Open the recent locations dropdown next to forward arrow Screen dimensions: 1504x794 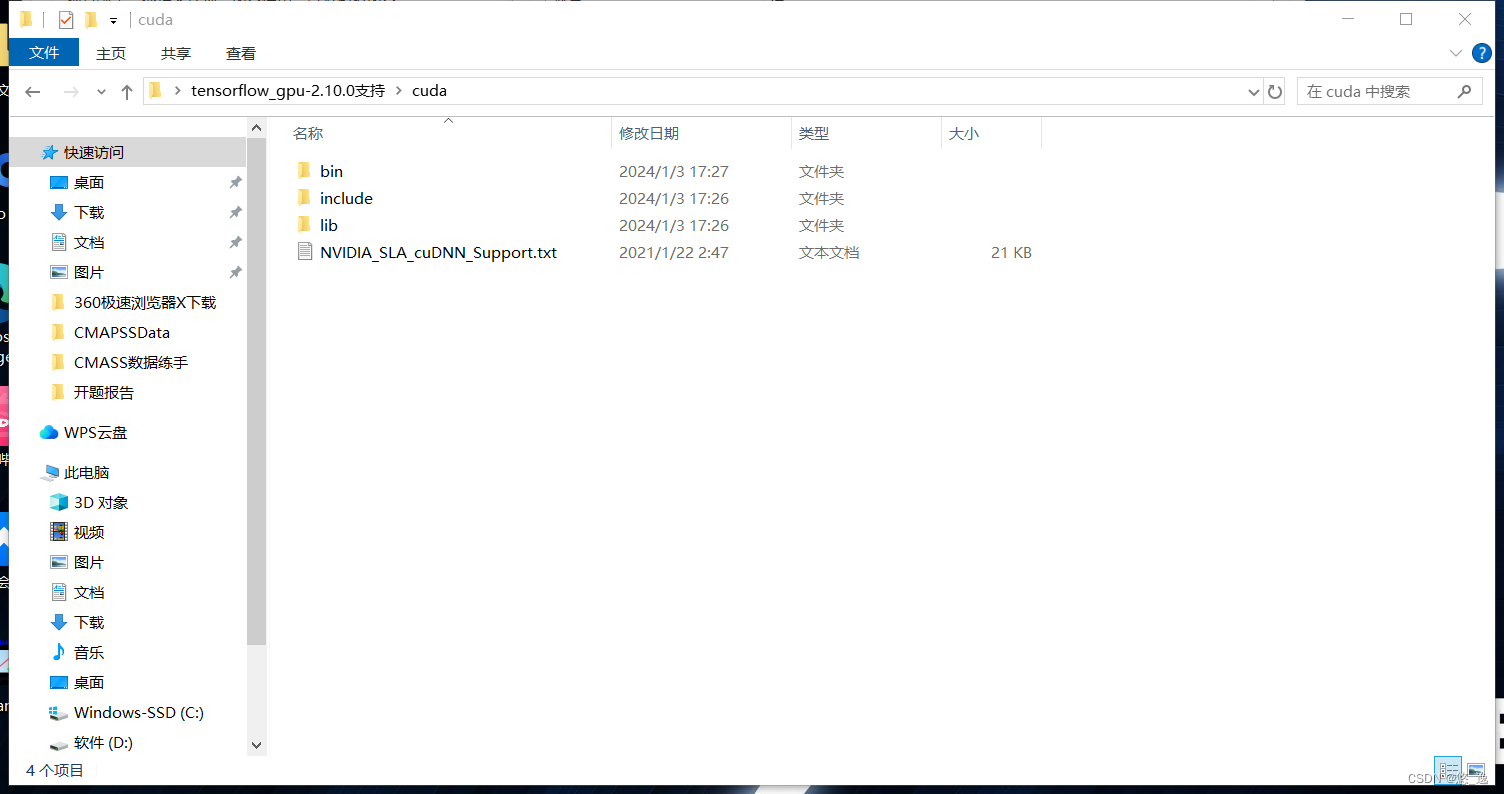[101, 91]
